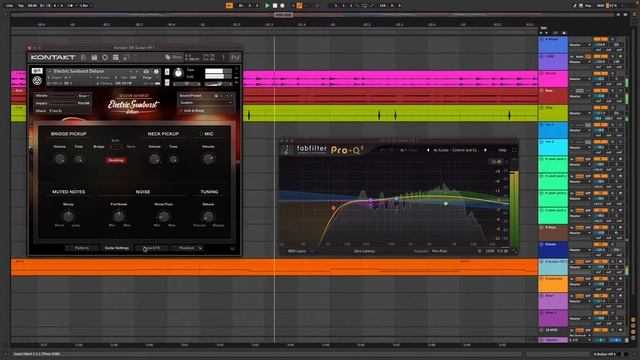Toggle full screen icon in Pro-Q 3
Viewport: 640px width, 360px height.
[514, 150]
